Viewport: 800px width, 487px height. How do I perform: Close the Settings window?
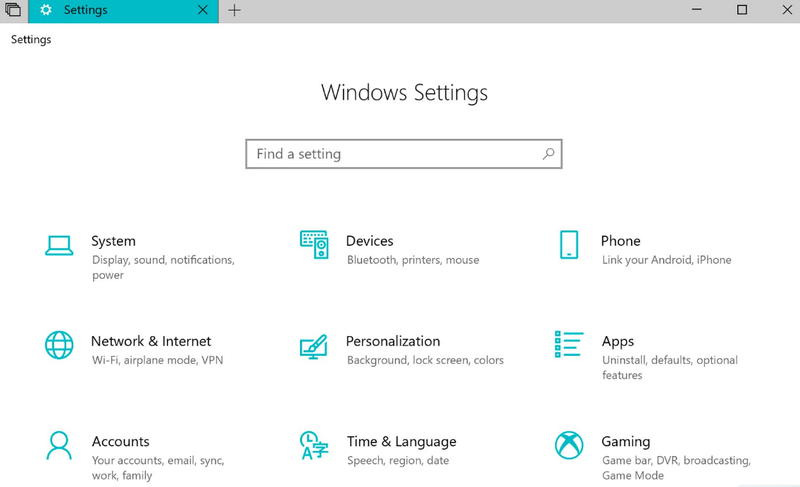787,10
